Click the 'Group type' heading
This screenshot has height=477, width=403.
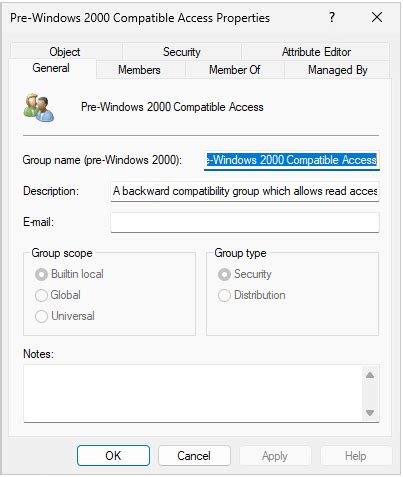click(x=240, y=253)
